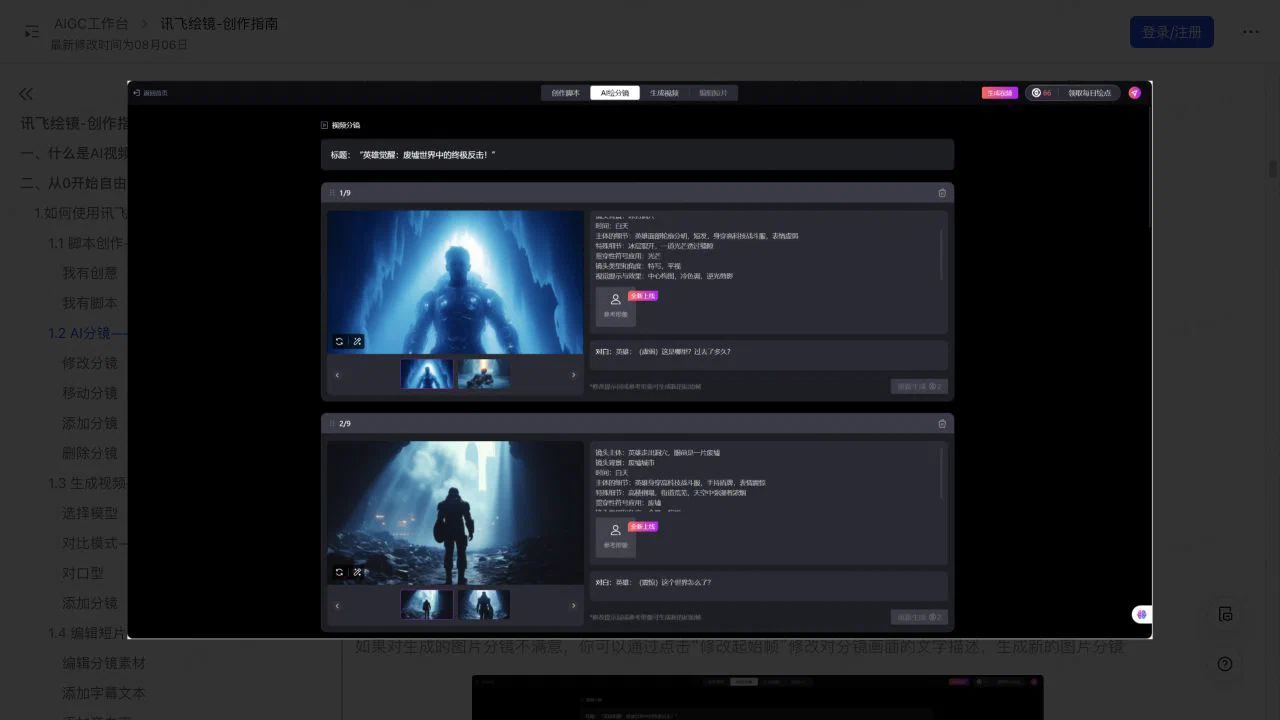
Task: Click the help question mark icon
Action: (x=1225, y=664)
